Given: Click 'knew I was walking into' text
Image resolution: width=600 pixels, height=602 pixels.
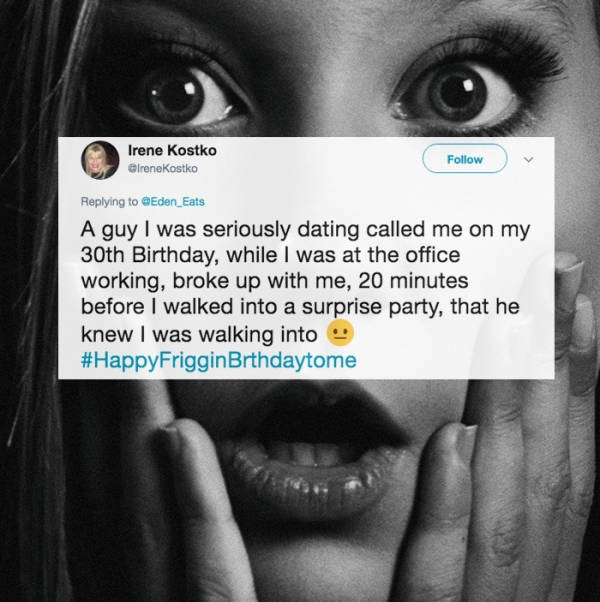Looking at the screenshot, I should 199,335.
